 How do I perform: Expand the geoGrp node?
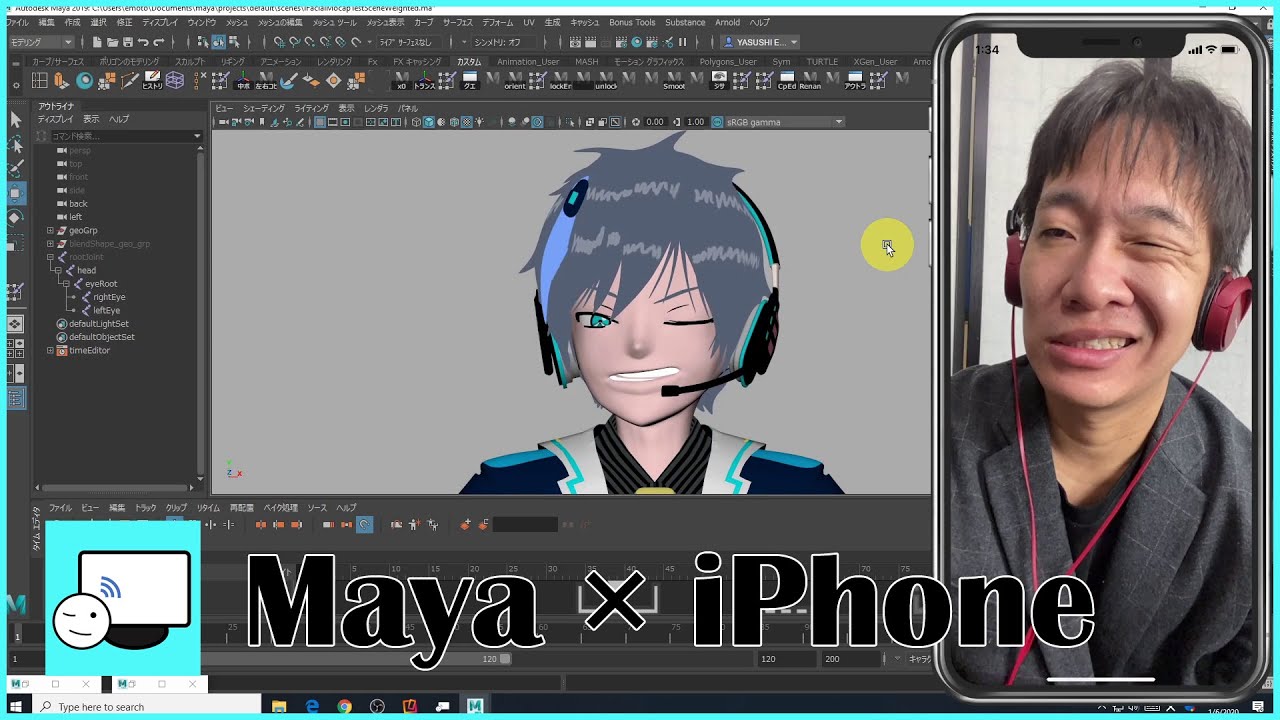point(50,231)
